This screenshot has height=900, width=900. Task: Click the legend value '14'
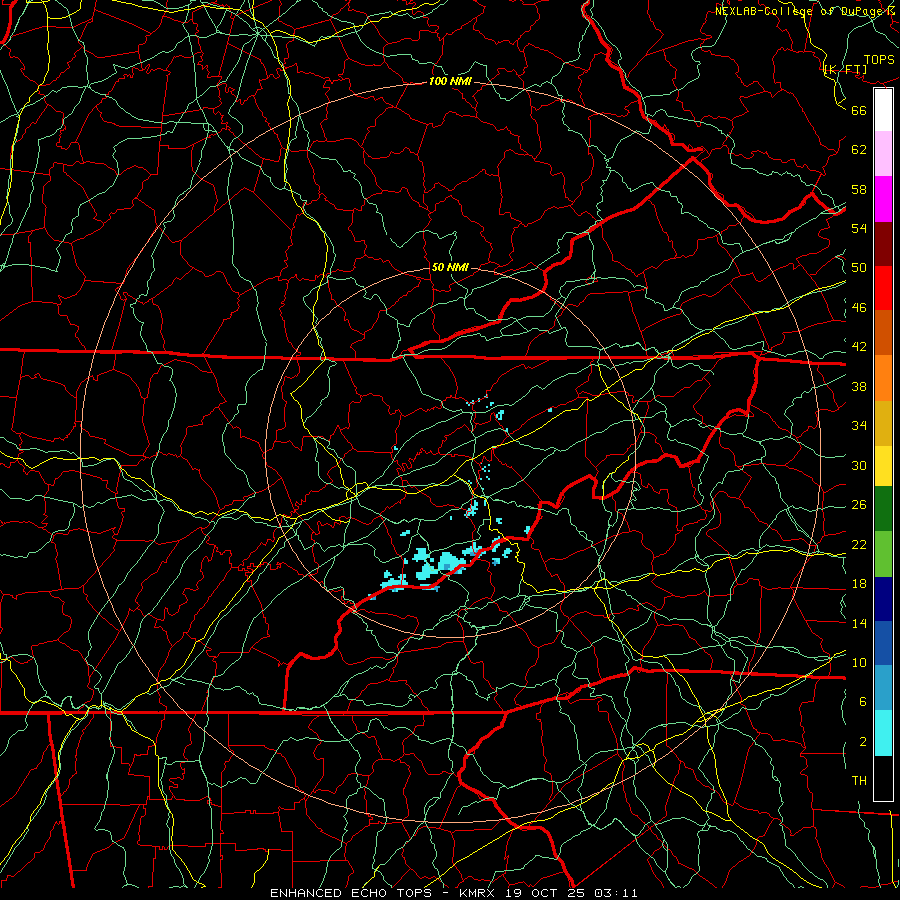click(859, 623)
